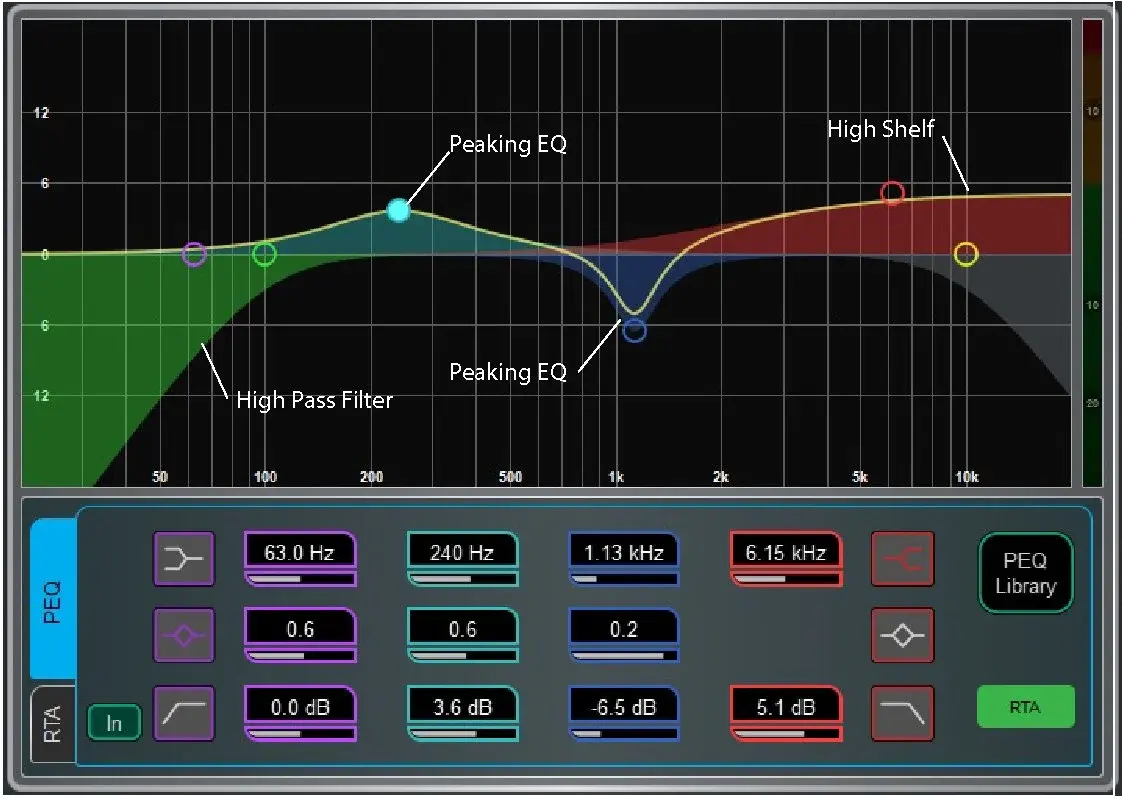Open the PEQ Library
This screenshot has height=798, width=1122.
(1025, 573)
